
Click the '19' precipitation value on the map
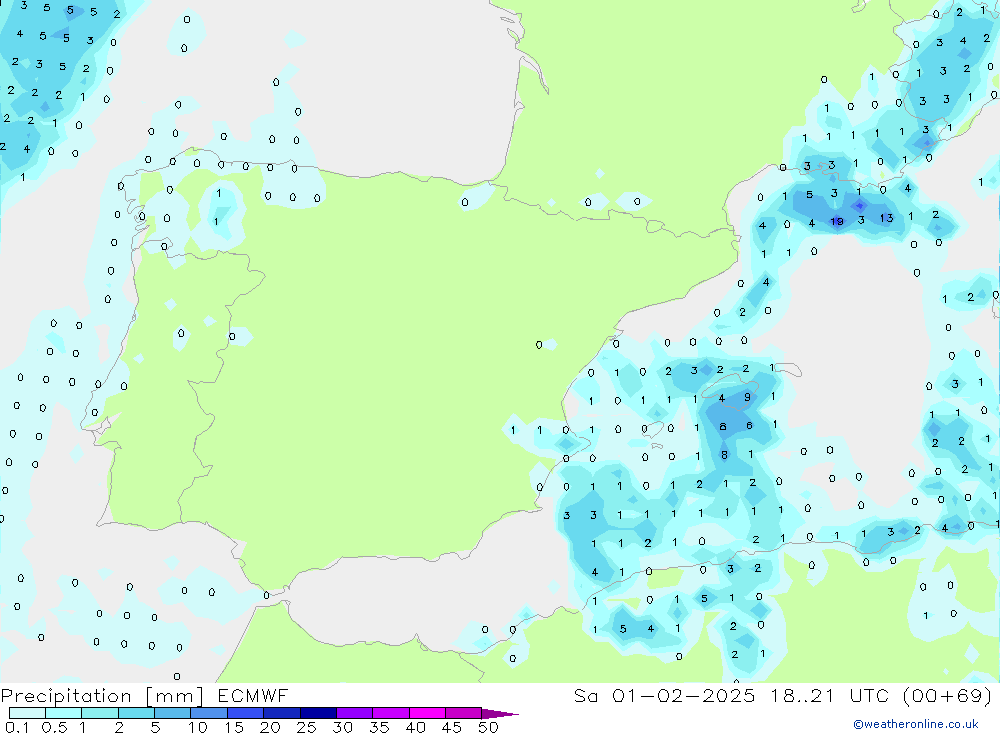pos(837,221)
